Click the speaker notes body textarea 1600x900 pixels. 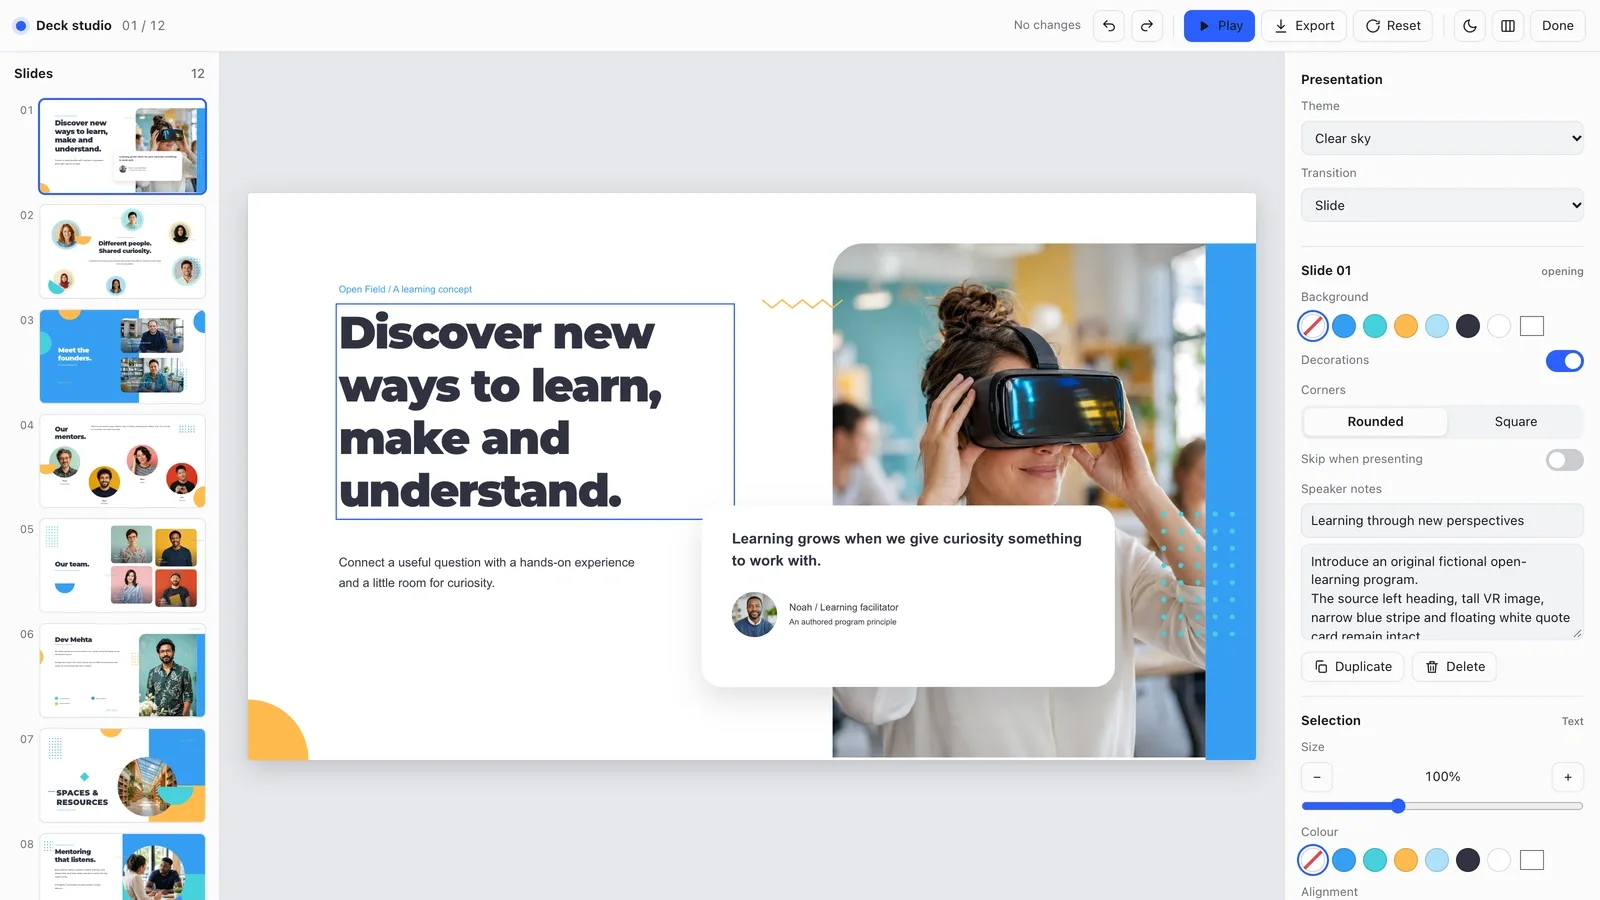(1442, 592)
